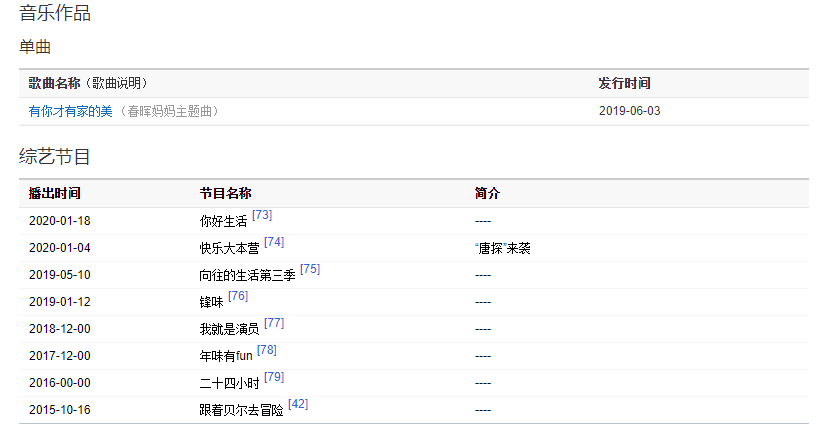Click the 歌曲名称 column header
Image resolution: width=825 pixels, height=433 pixels.
pyautogui.click(x=55, y=83)
